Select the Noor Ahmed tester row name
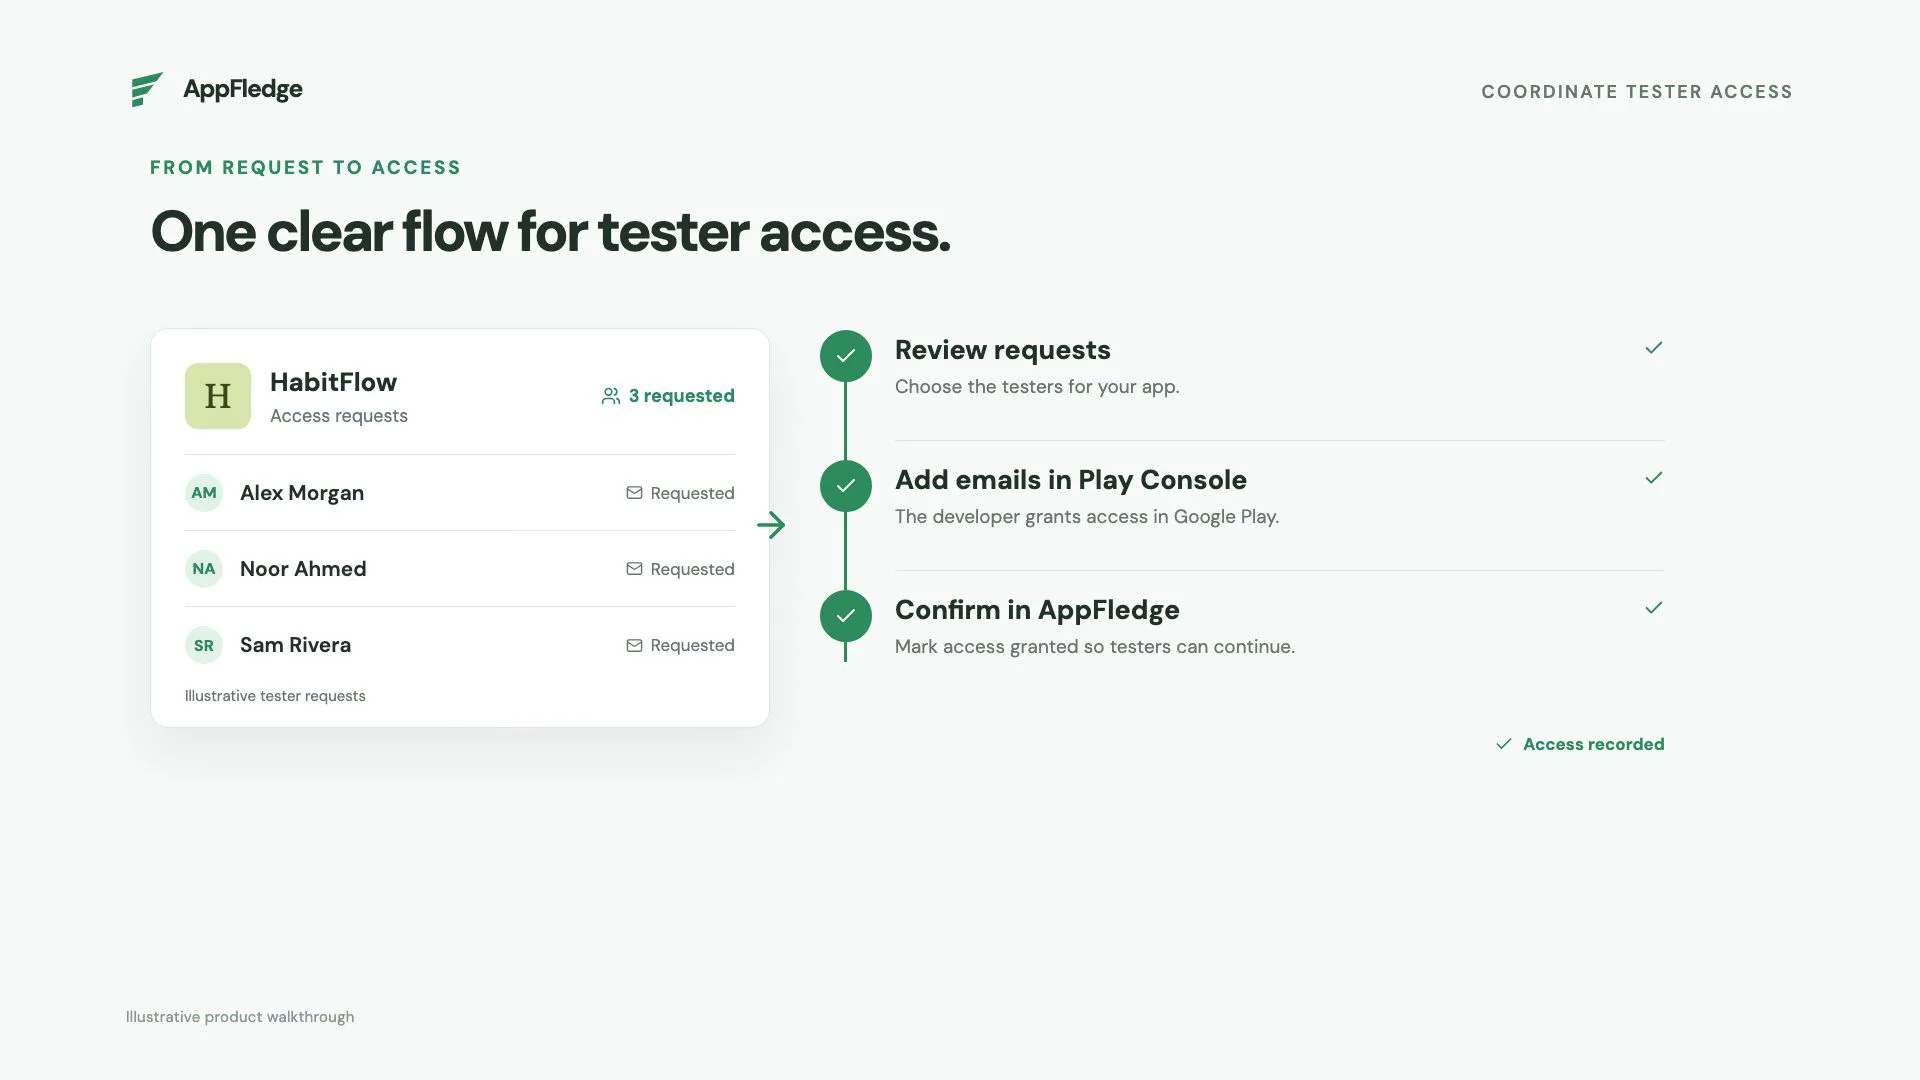 pyautogui.click(x=303, y=569)
